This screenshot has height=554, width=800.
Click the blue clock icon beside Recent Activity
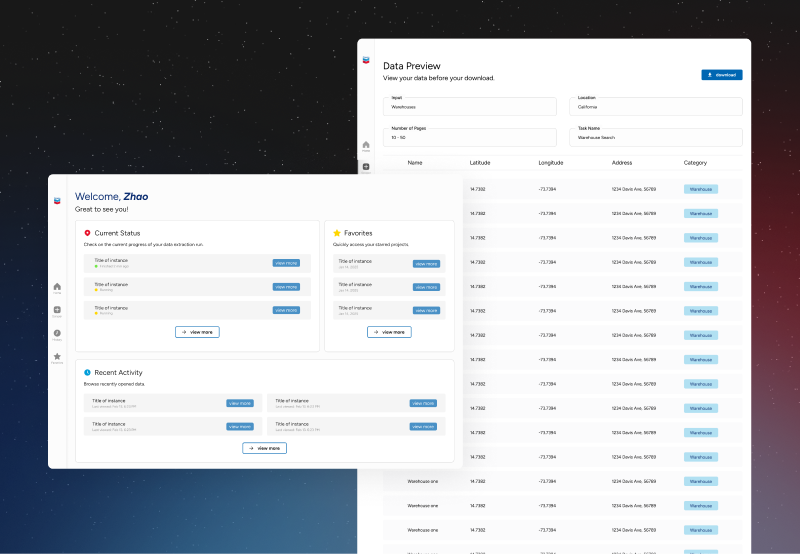pos(88,372)
